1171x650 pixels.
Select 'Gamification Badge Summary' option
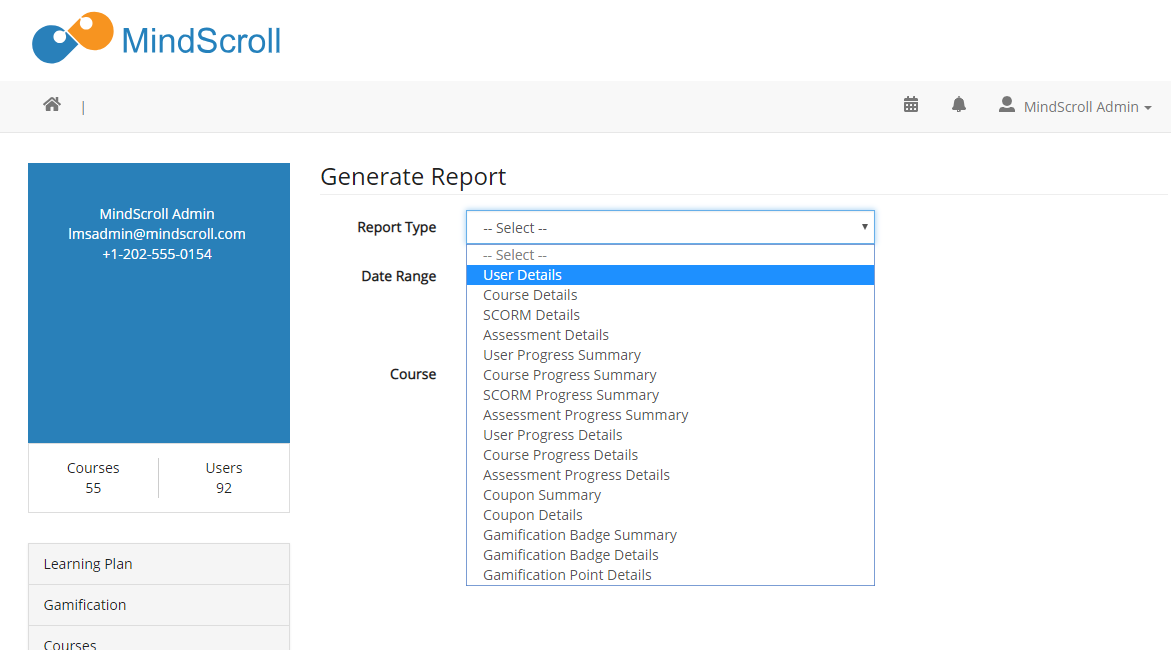click(670, 535)
